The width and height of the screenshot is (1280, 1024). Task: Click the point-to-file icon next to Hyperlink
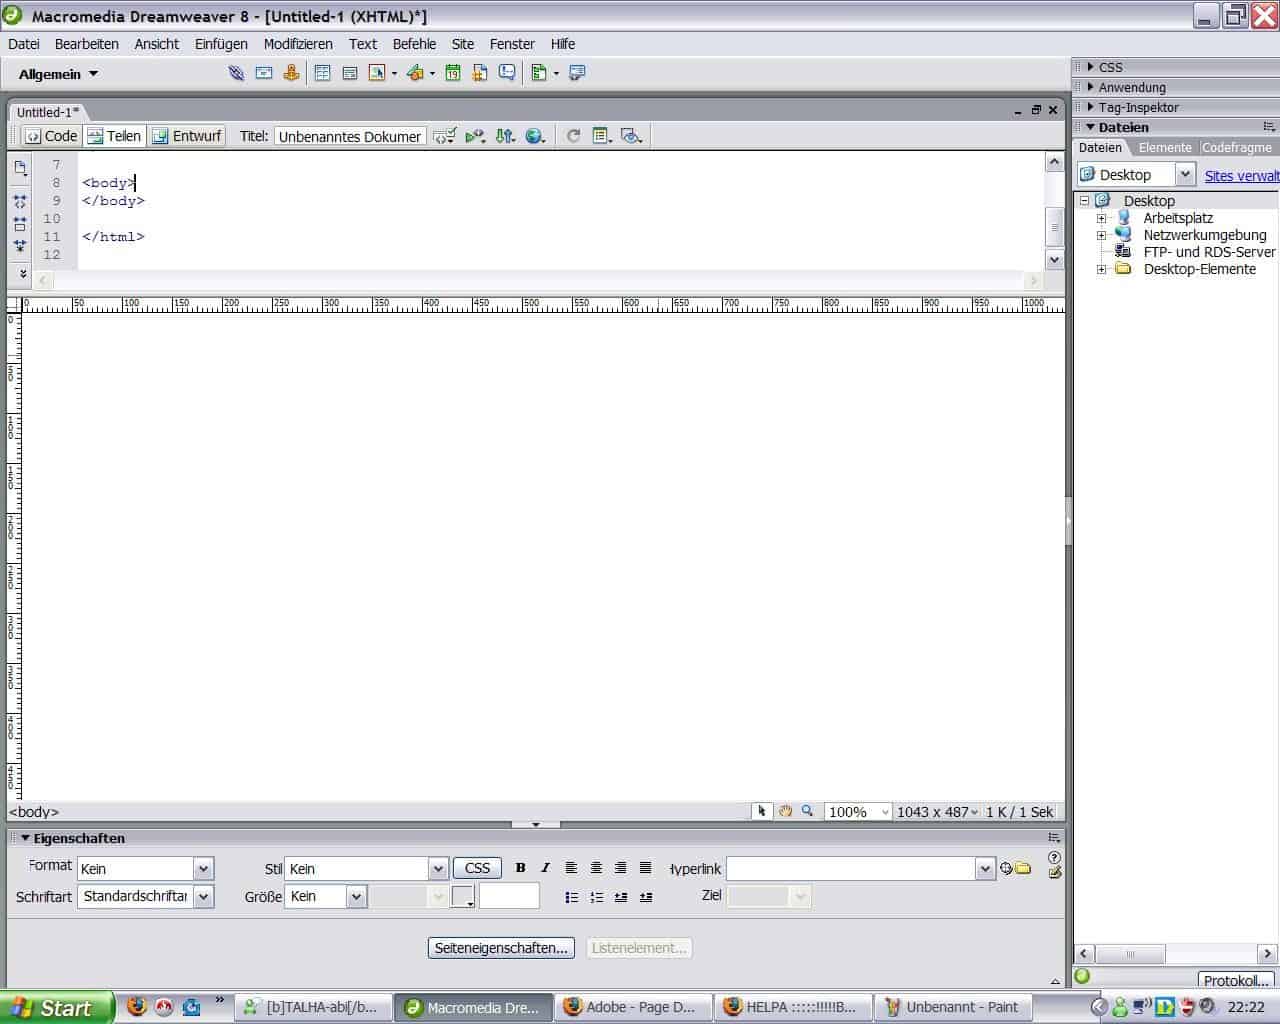(x=1006, y=868)
